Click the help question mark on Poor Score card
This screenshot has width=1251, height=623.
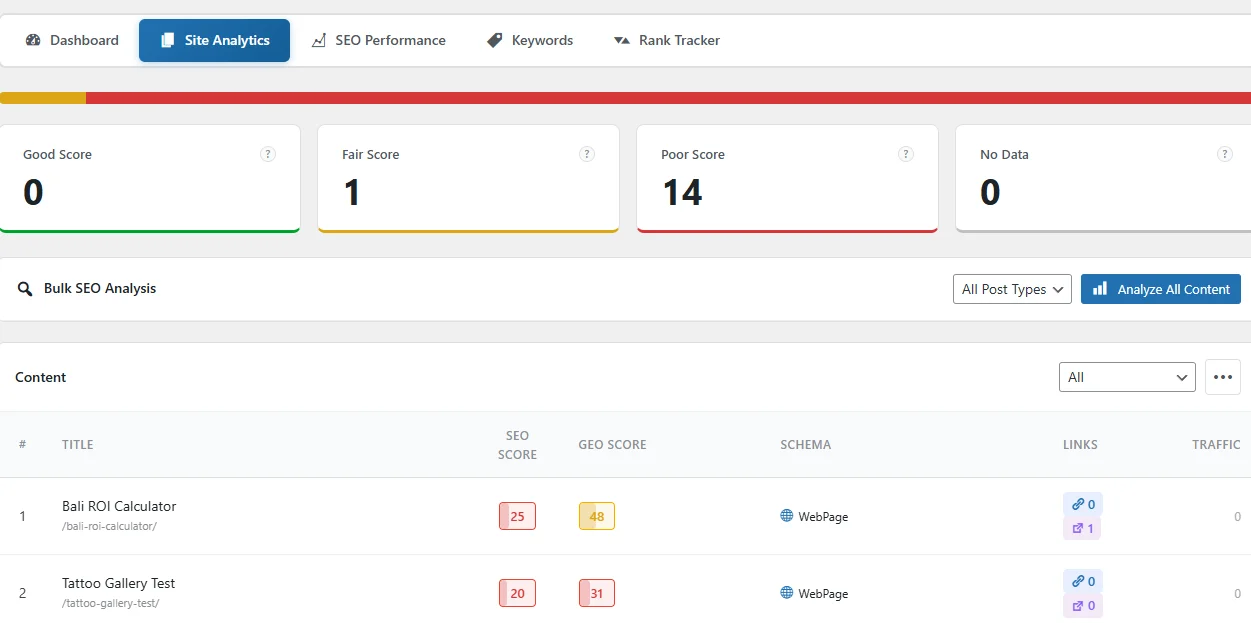(906, 154)
